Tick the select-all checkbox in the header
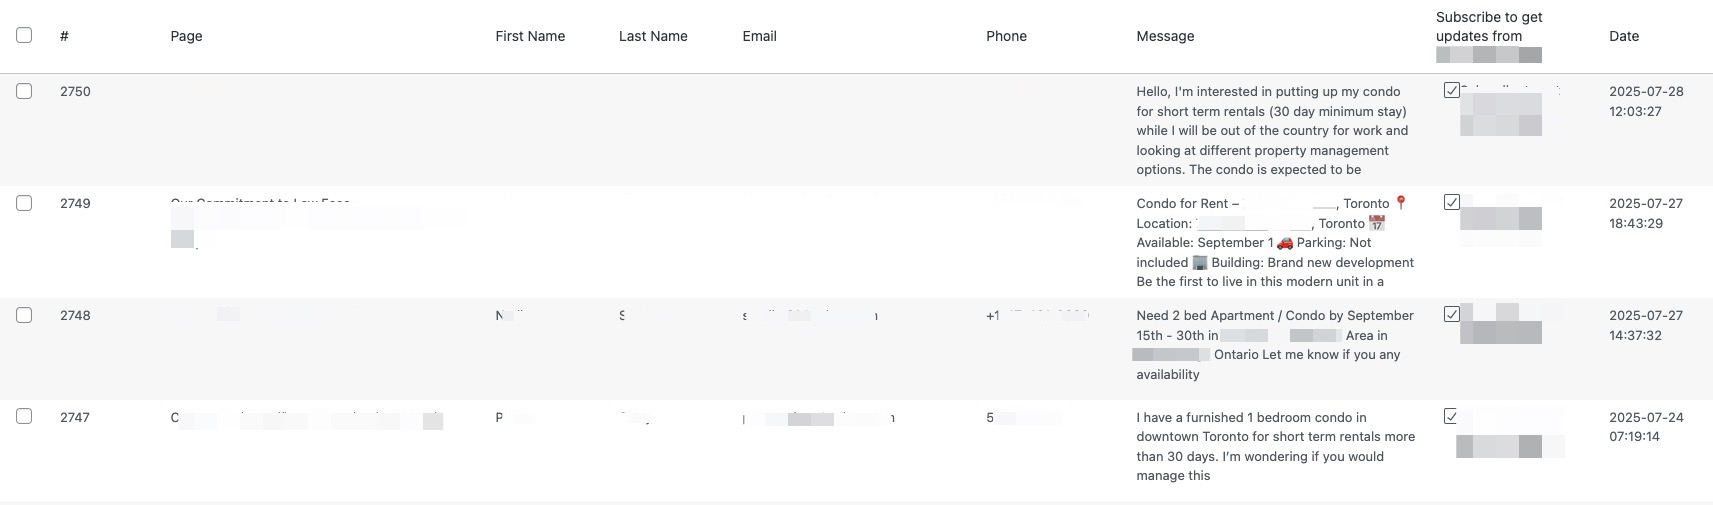This screenshot has height=505, width=1713. tap(24, 35)
